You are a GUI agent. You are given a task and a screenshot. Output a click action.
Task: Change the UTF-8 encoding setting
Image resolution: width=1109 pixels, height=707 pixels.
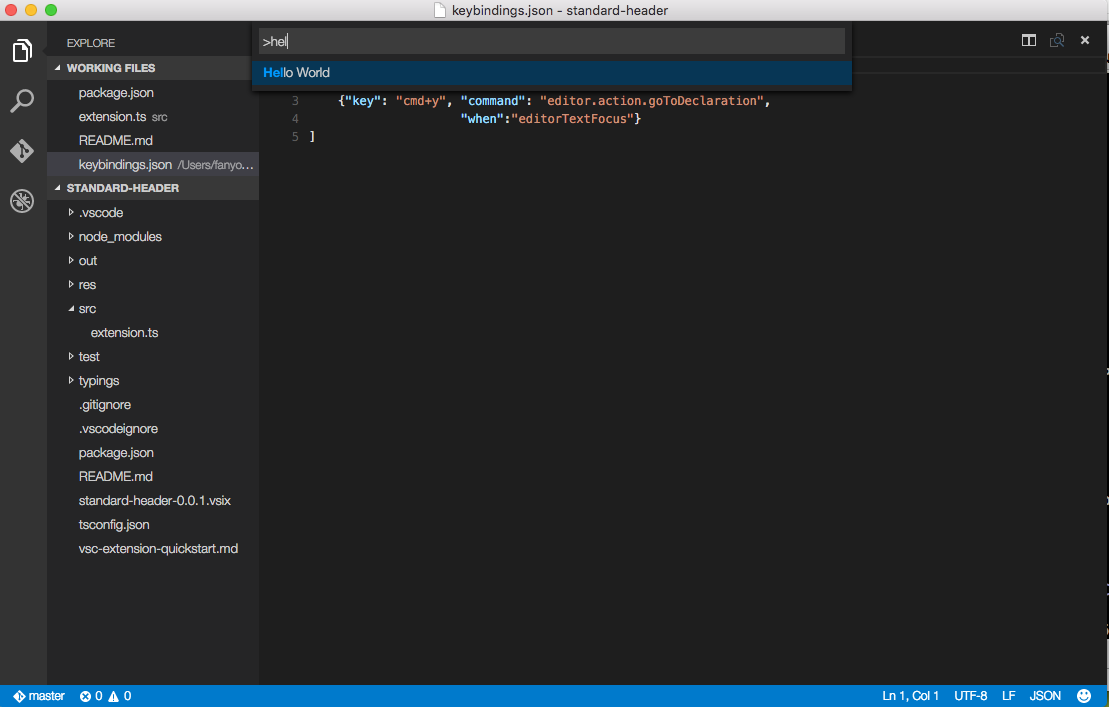coord(970,696)
